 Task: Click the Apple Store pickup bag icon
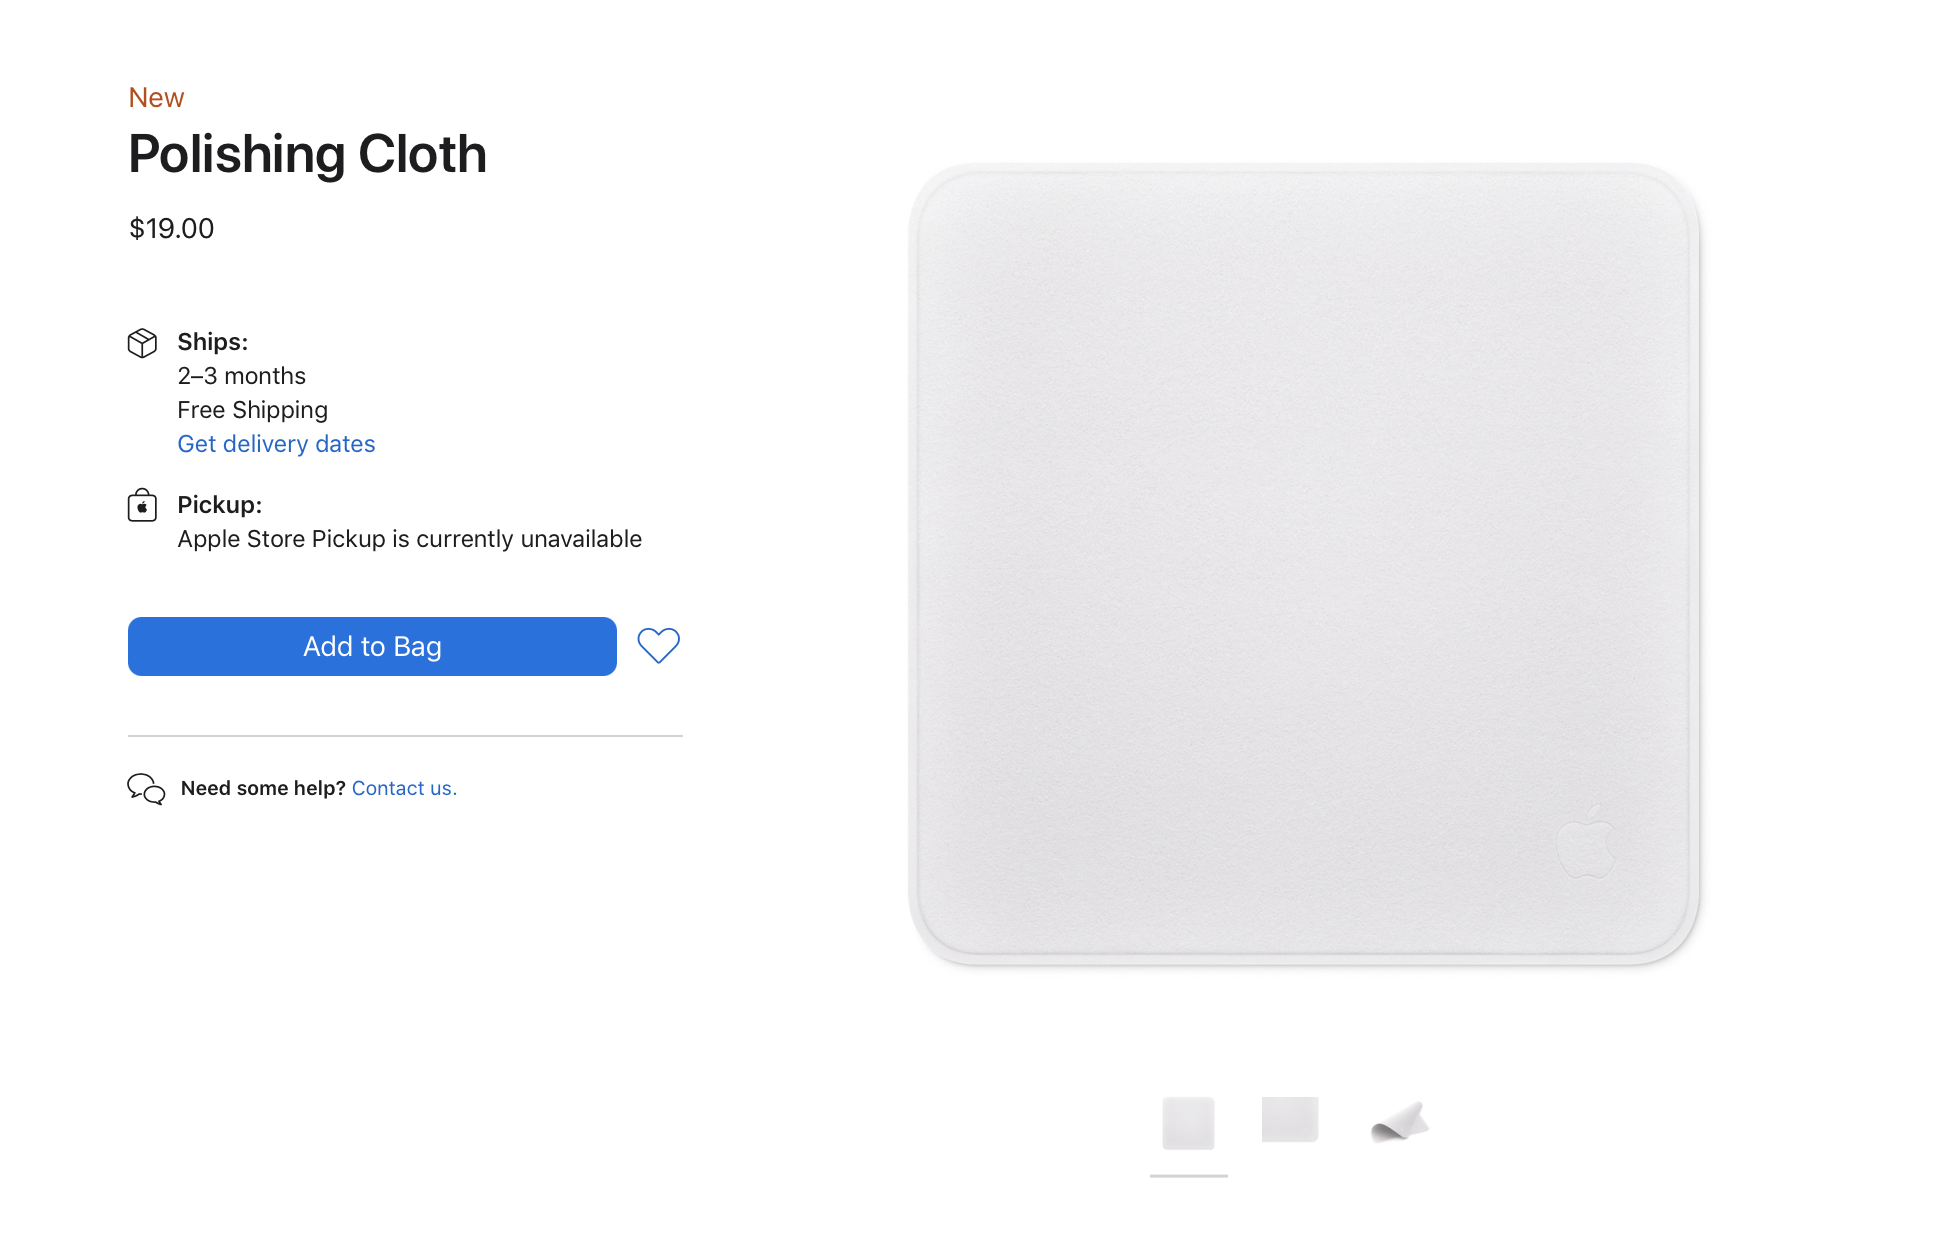[x=142, y=505]
